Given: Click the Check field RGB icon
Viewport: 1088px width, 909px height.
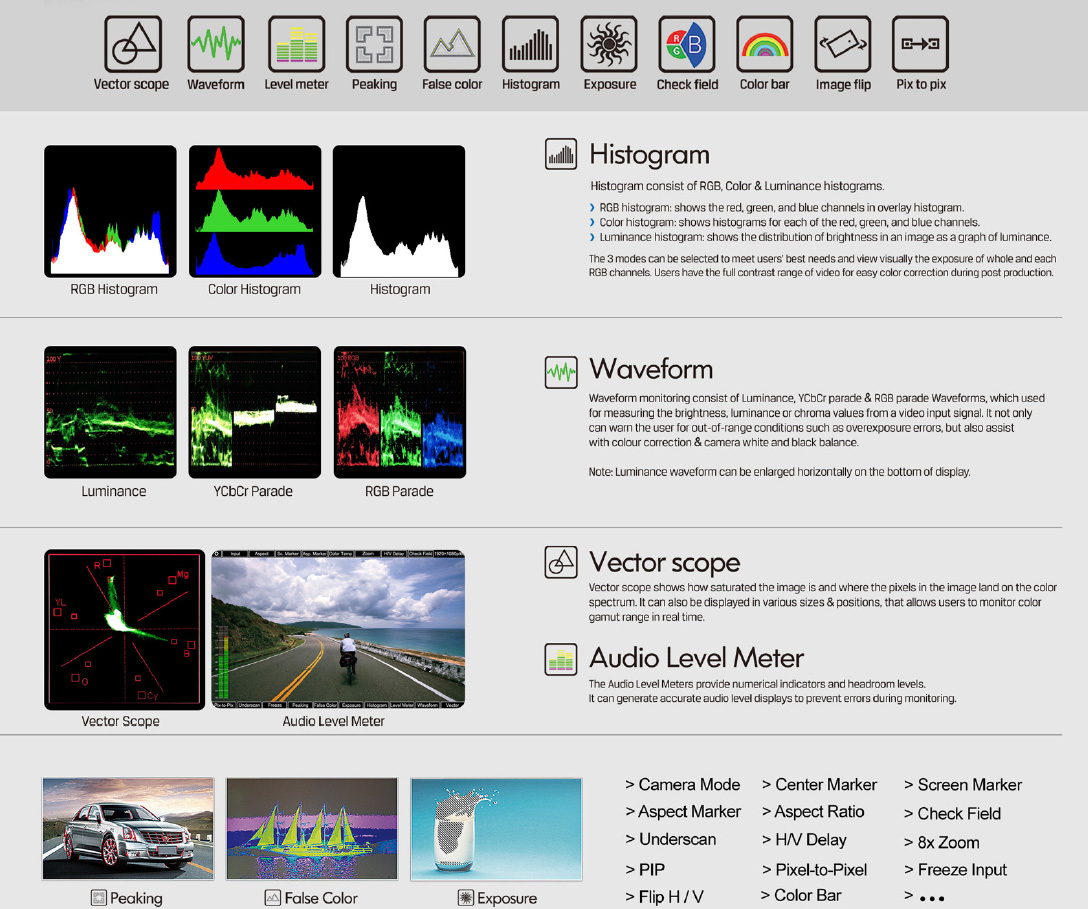Looking at the screenshot, I should (686, 44).
